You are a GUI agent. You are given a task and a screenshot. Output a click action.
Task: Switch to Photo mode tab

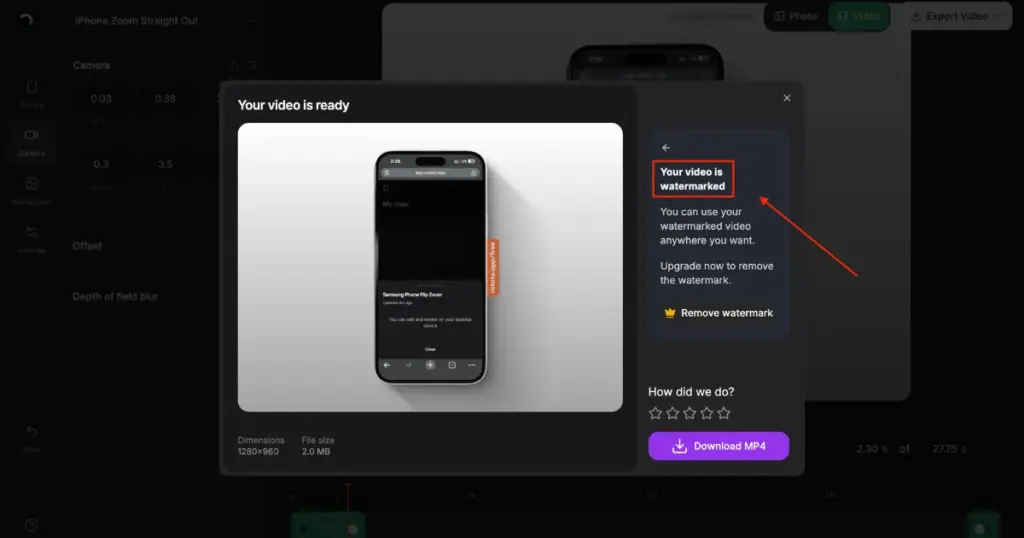795,16
